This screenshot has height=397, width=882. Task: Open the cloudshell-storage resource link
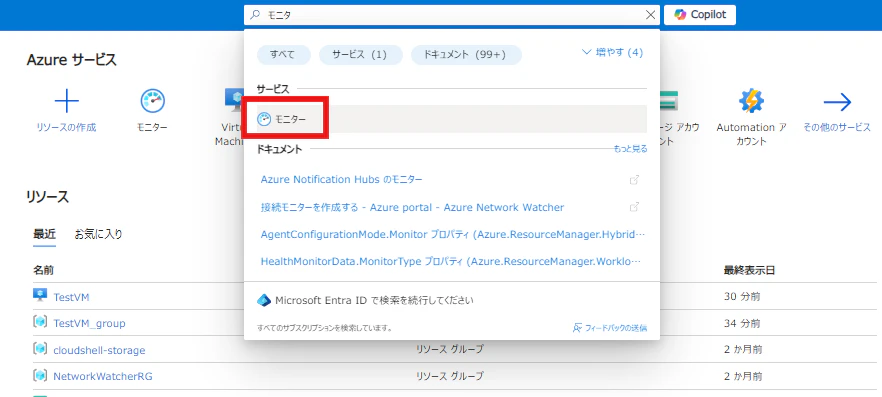click(x=99, y=350)
